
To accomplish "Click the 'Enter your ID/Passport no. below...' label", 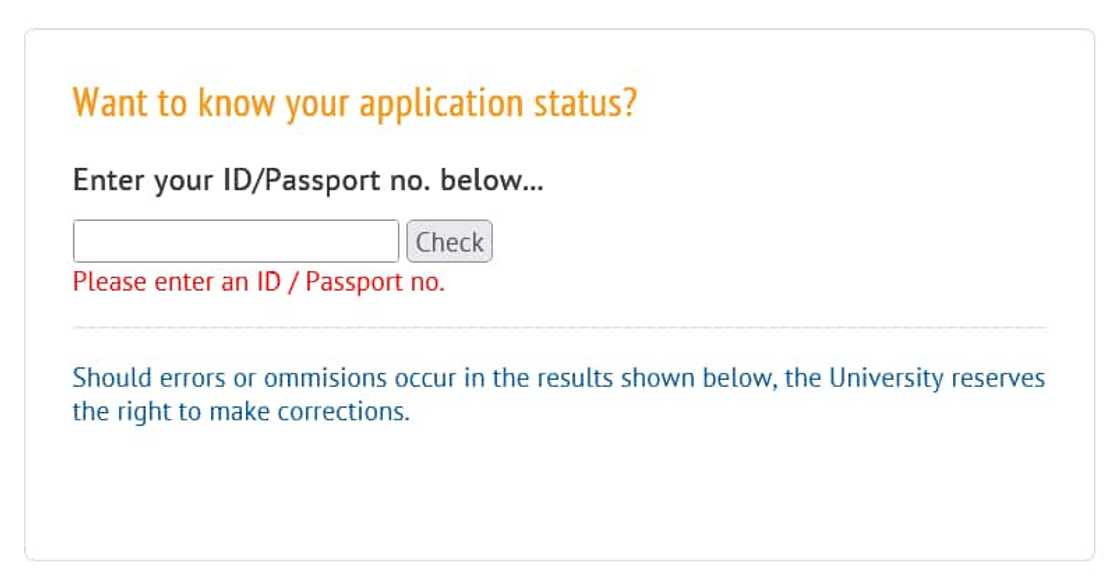I will (x=308, y=182).
